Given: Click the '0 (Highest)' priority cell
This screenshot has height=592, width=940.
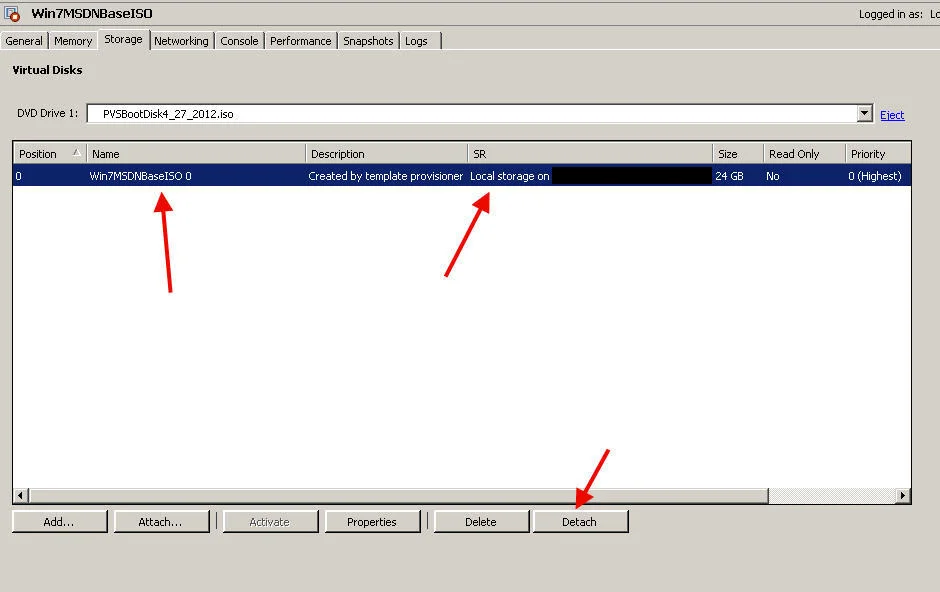Looking at the screenshot, I should (x=875, y=176).
